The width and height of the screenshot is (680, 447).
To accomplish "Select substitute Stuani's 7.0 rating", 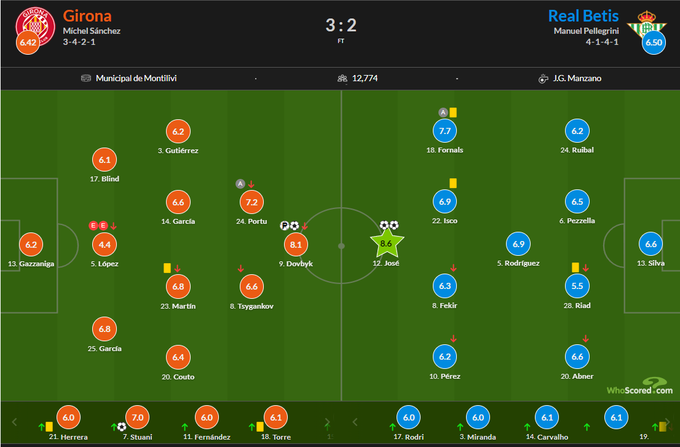I will (x=138, y=418).
